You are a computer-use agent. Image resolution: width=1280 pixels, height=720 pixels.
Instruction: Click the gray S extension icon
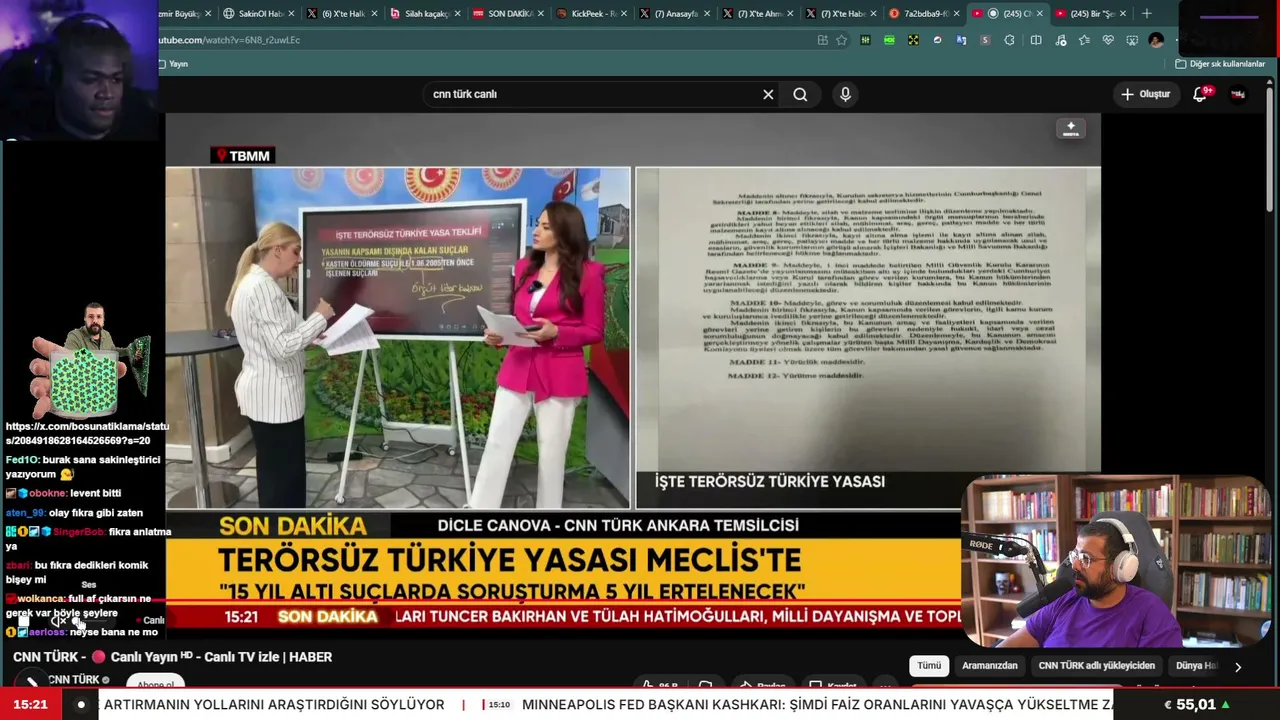[x=985, y=40]
